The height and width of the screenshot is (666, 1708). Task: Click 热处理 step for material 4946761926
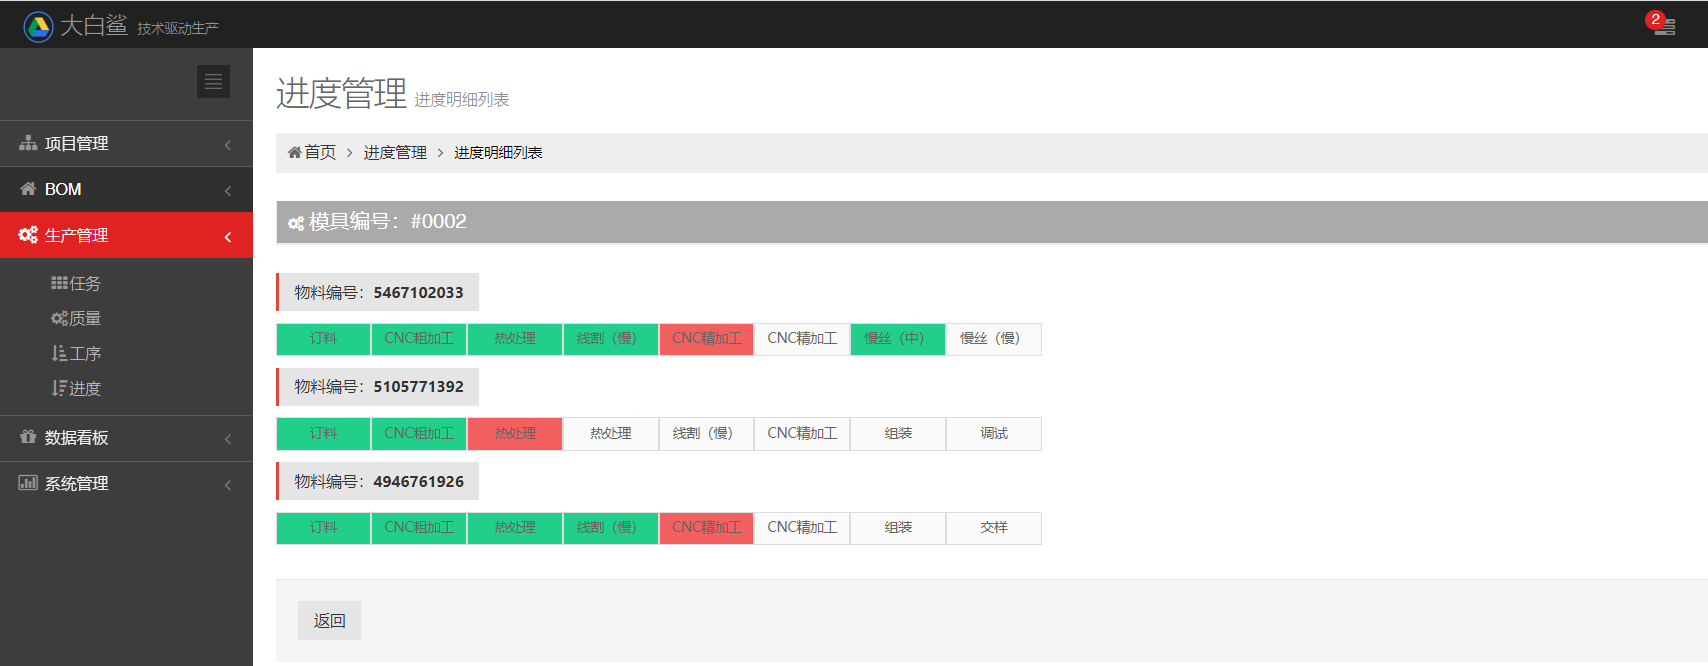pyautogui.click(x=515, y=528)
